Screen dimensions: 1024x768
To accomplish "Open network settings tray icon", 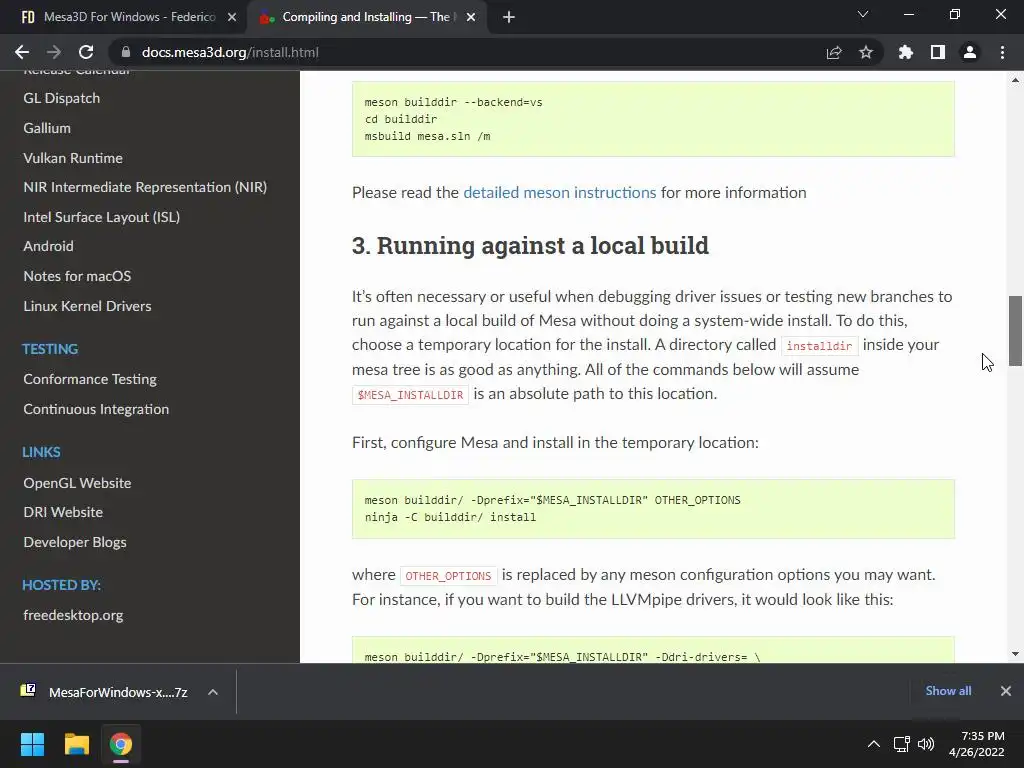I will 902,744.
